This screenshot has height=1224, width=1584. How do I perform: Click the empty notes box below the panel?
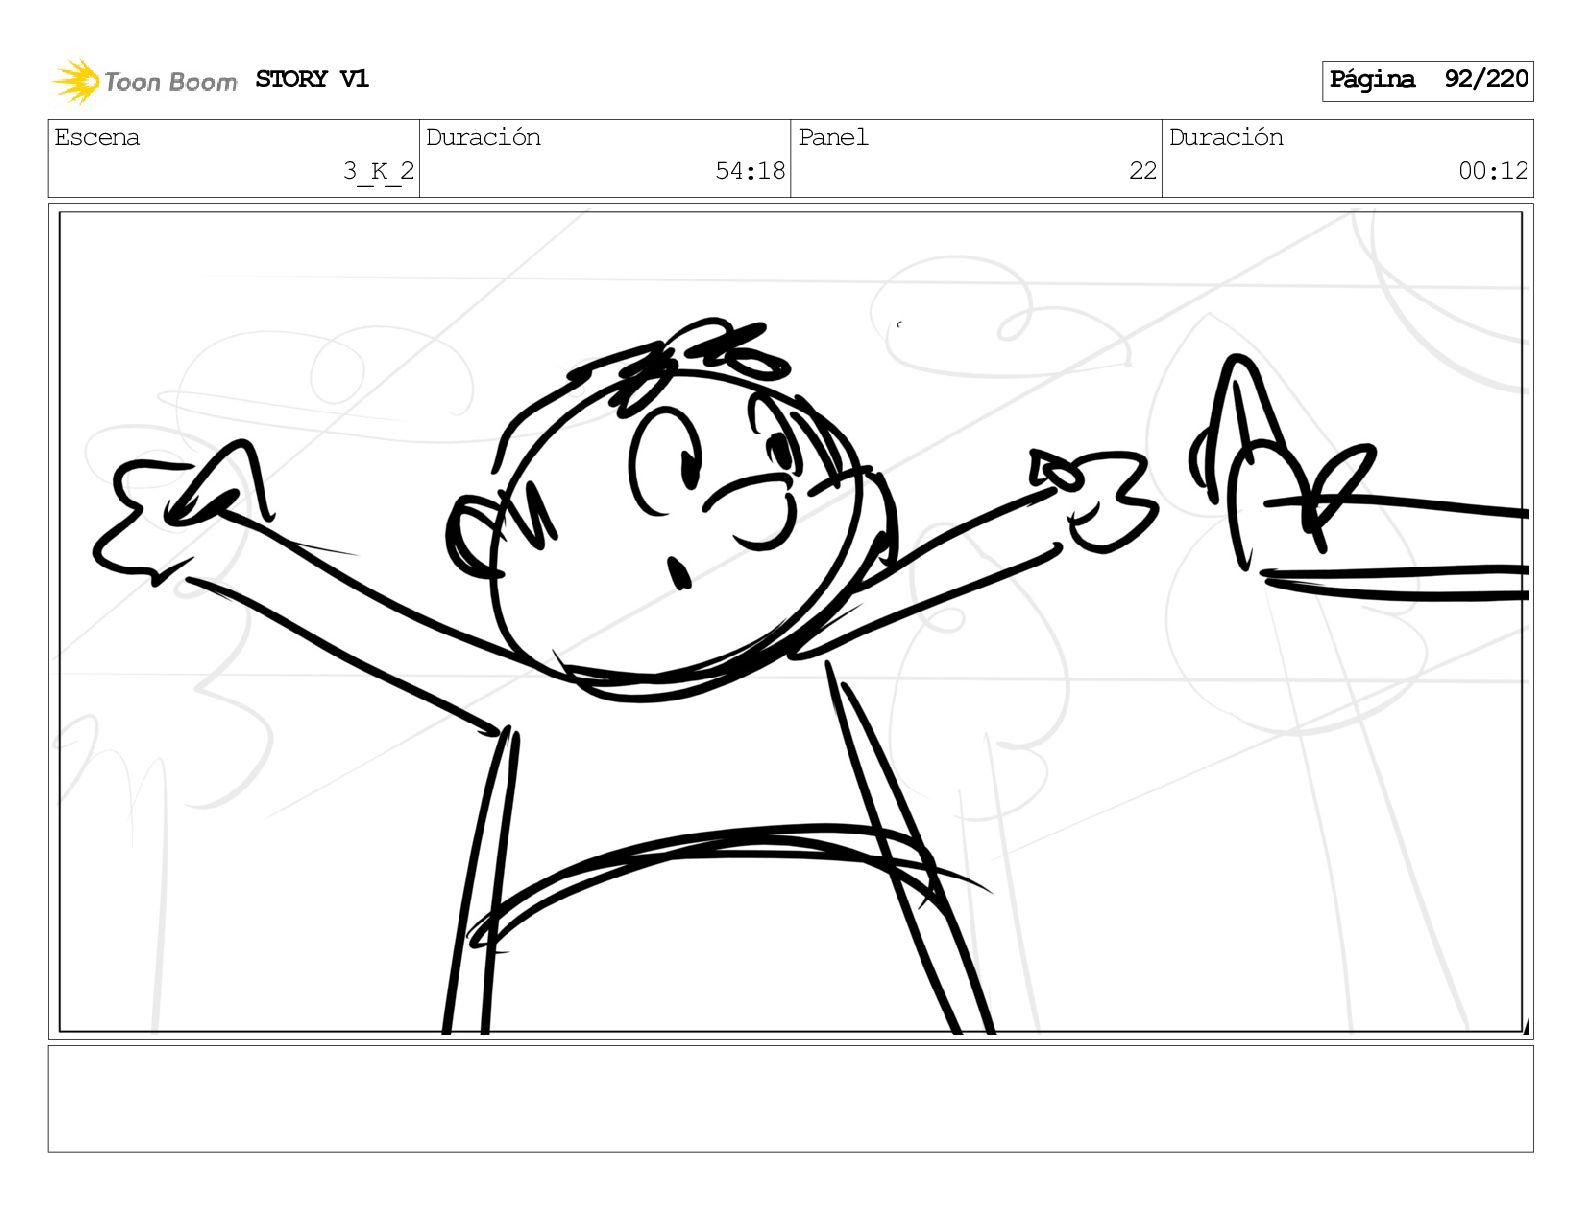point(790,1098)
